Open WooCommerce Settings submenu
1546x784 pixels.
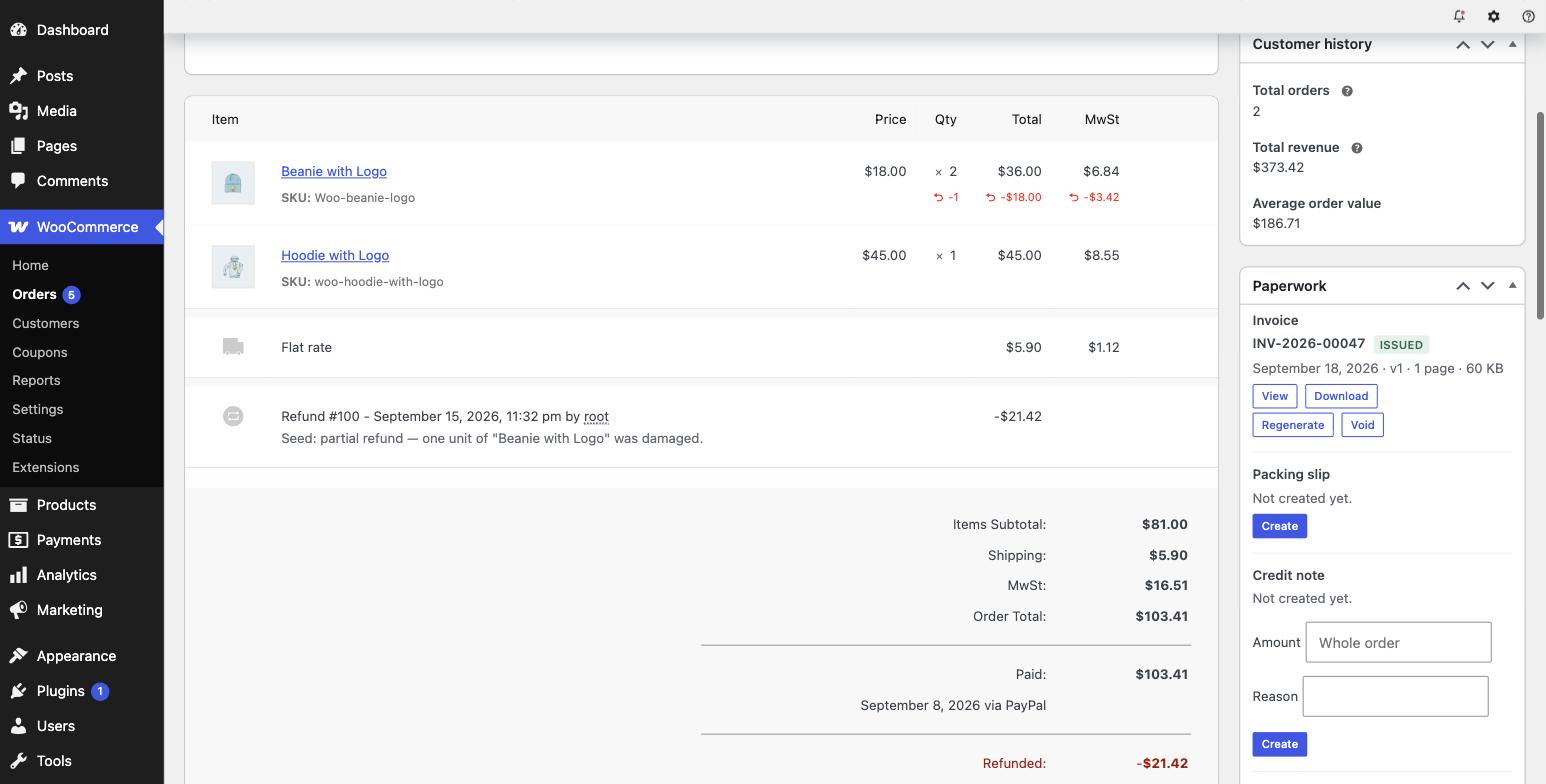pyautogui.click(x=38, y=409)
